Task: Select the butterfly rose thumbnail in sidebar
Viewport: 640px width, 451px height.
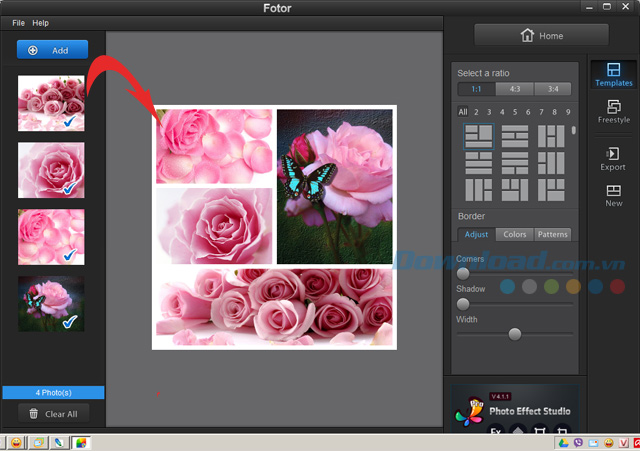Action: (x=51, y=303)
